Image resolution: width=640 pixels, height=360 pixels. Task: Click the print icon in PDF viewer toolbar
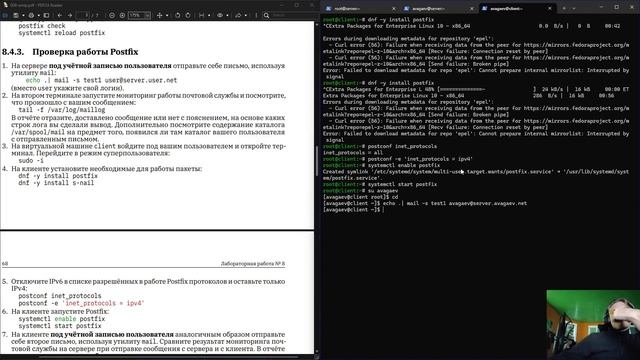(x=31, y=15)
